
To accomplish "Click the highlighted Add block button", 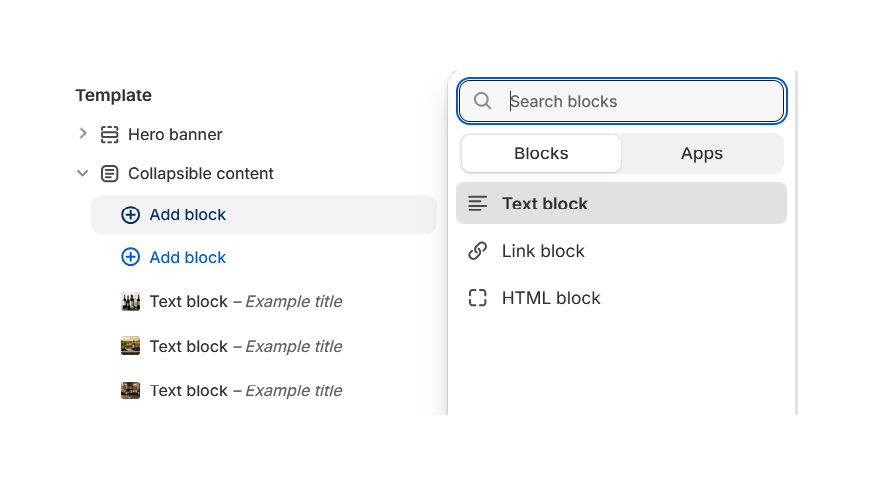I will (x=264, y=215).
